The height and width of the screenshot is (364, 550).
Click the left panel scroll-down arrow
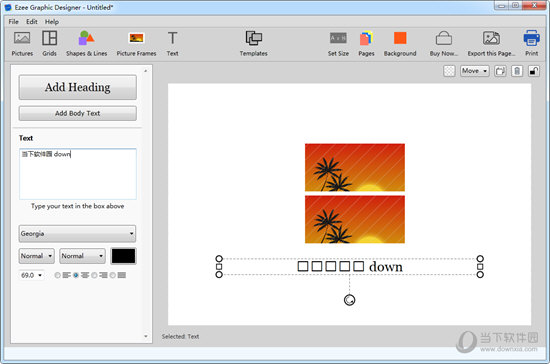coord(146,336)
